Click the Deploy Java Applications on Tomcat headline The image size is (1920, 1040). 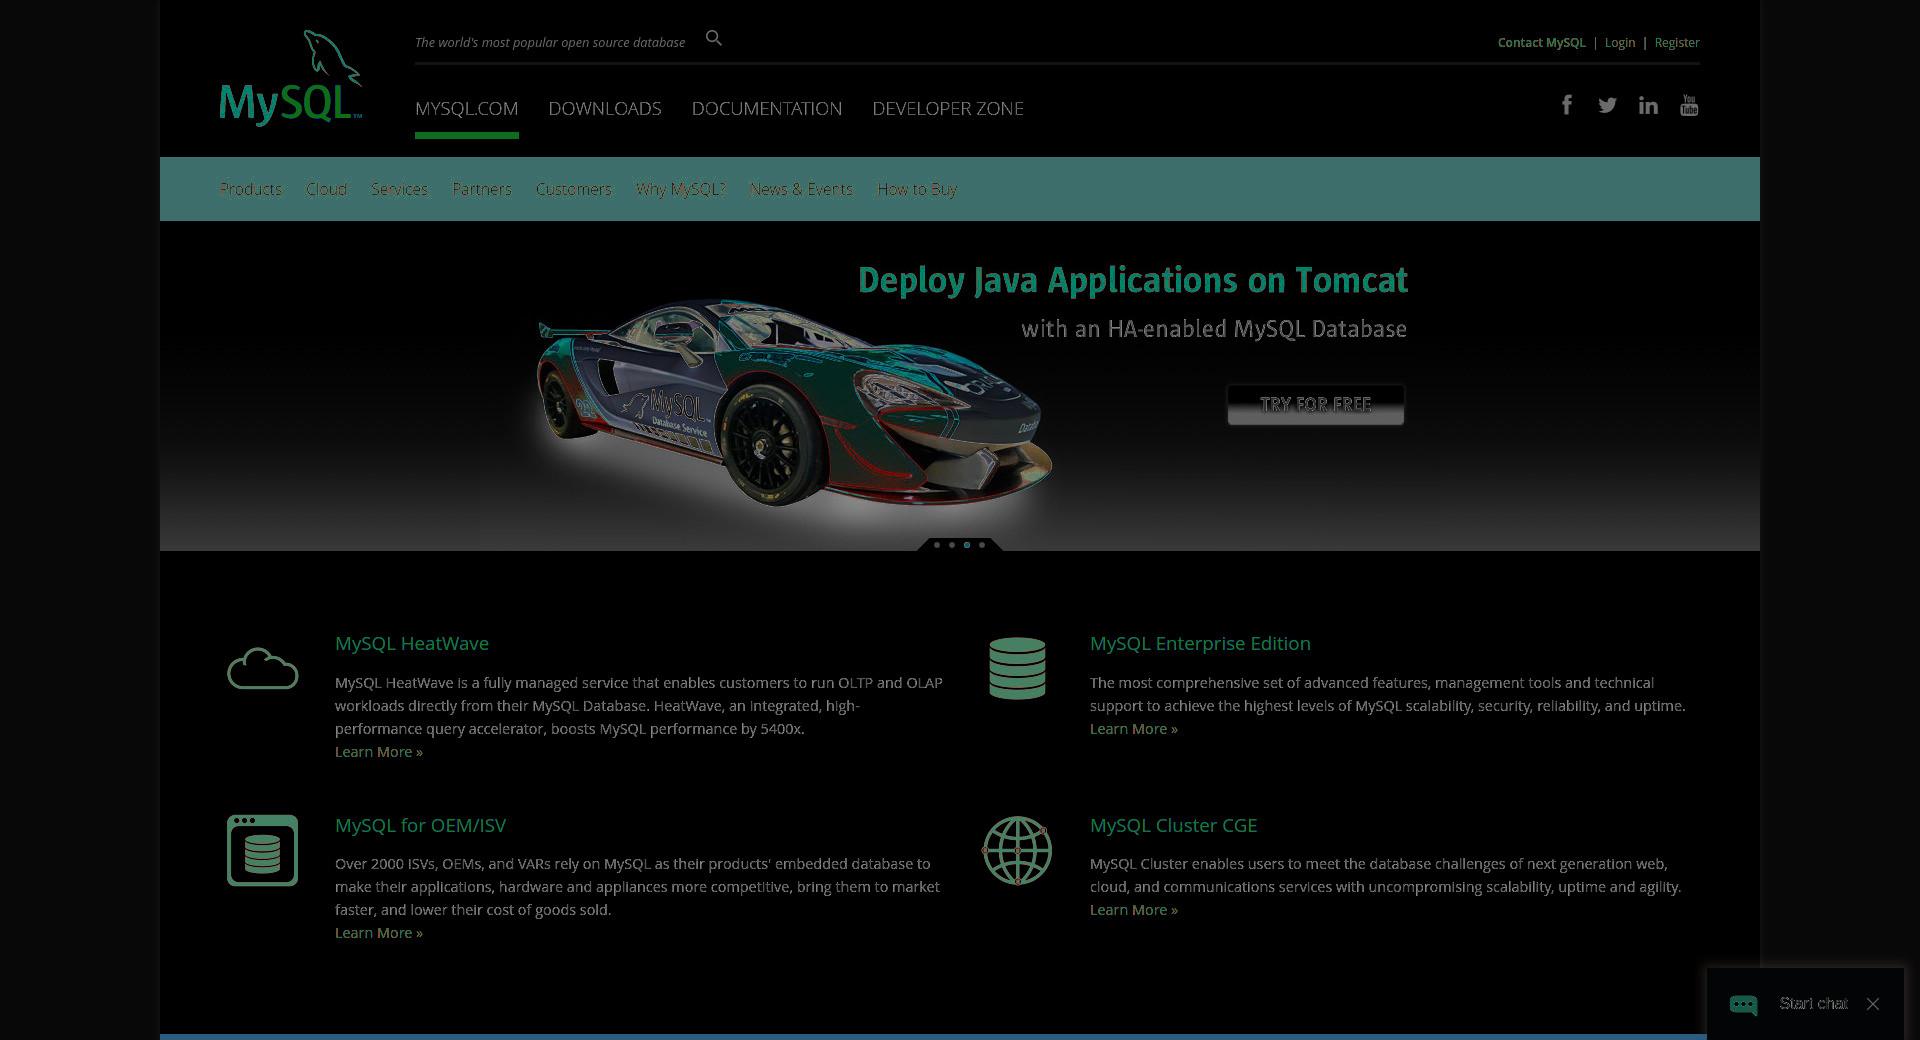click(x=1133, y=280)
